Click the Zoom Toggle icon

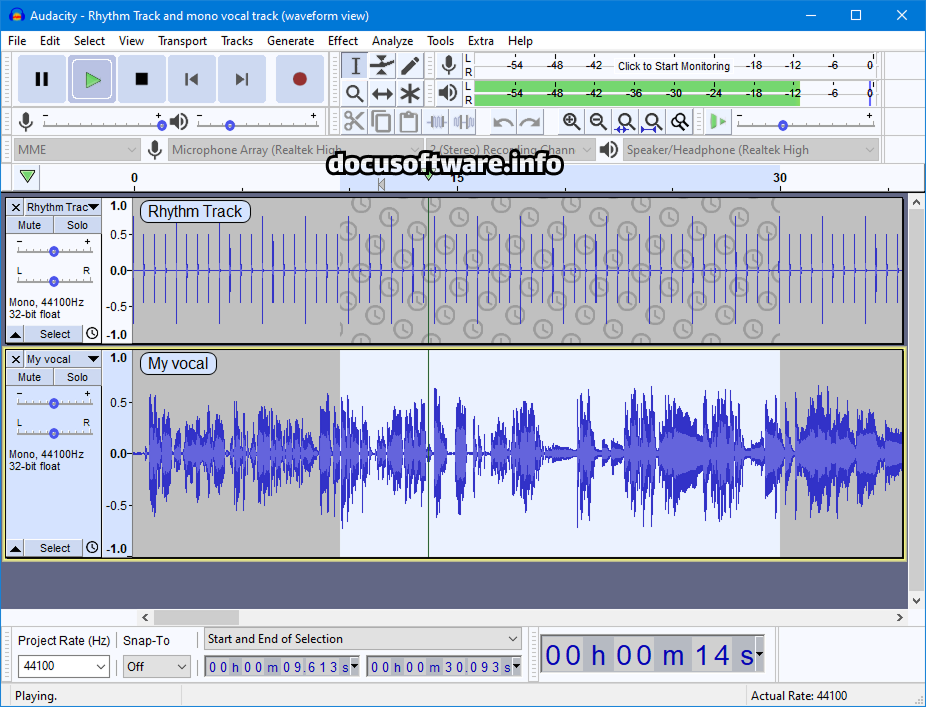(679, 122)
